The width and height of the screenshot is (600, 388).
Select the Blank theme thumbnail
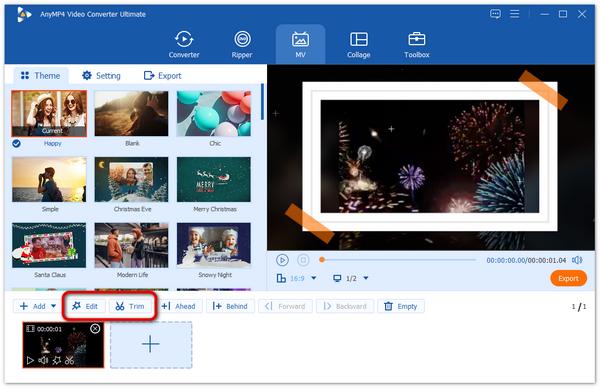coord(131,114)
